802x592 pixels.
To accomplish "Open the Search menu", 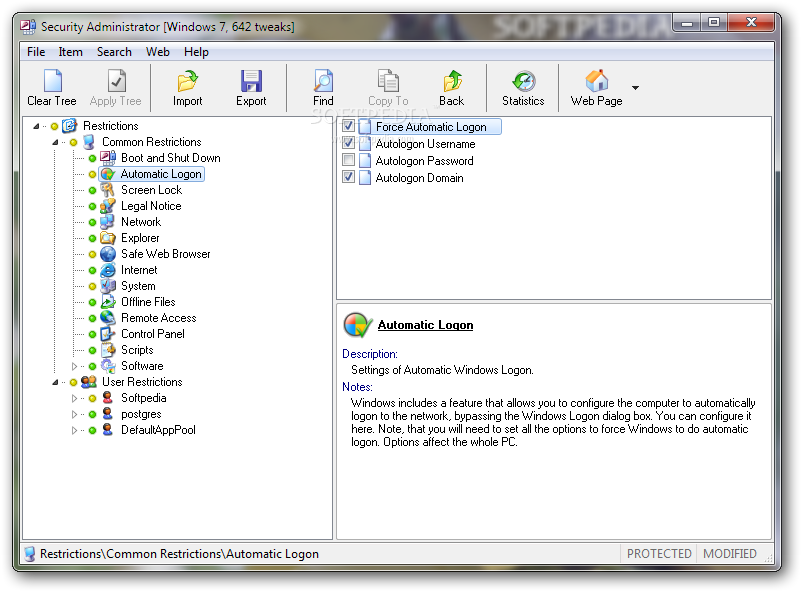I will 115,52.
